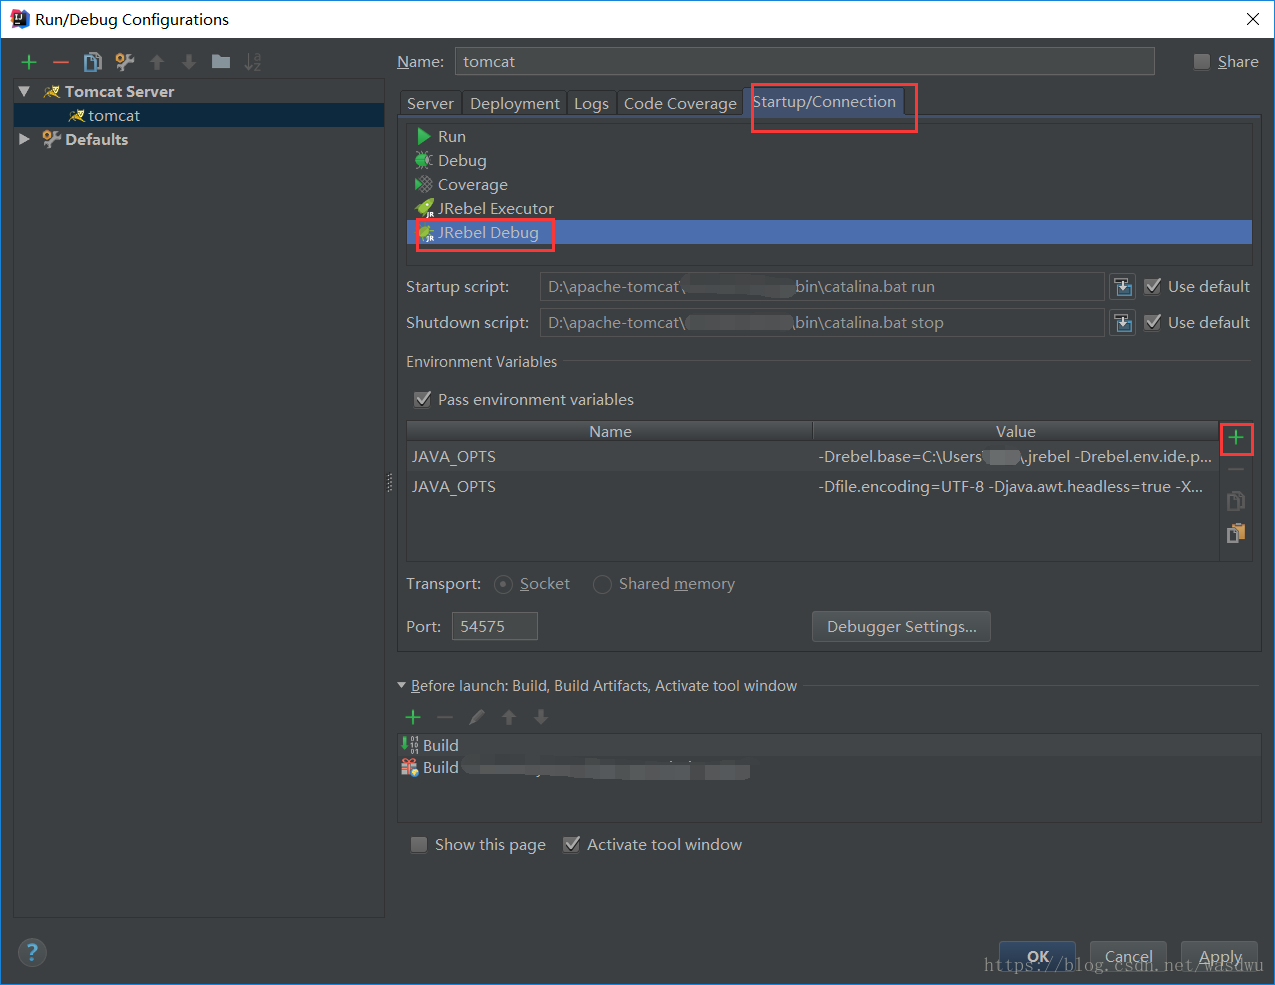Remove selected configuration with red minus
Image resolution: width=1275 pixels, height=985 pixels.
tap(61, 62)
